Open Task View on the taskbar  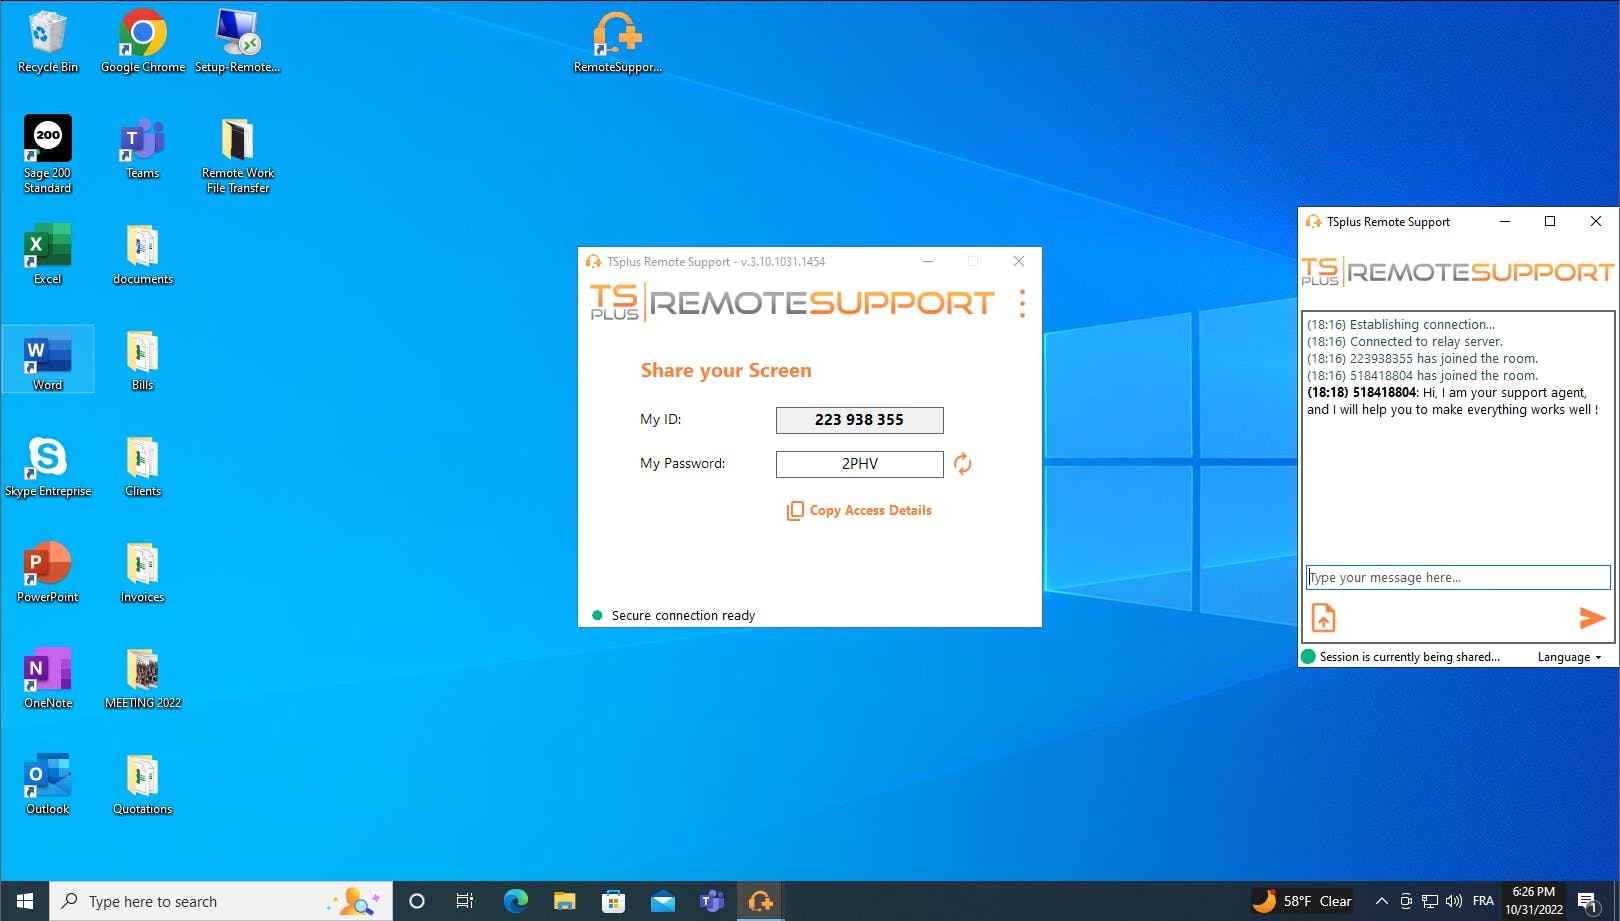pyautogui.click(x=465, y=901)
